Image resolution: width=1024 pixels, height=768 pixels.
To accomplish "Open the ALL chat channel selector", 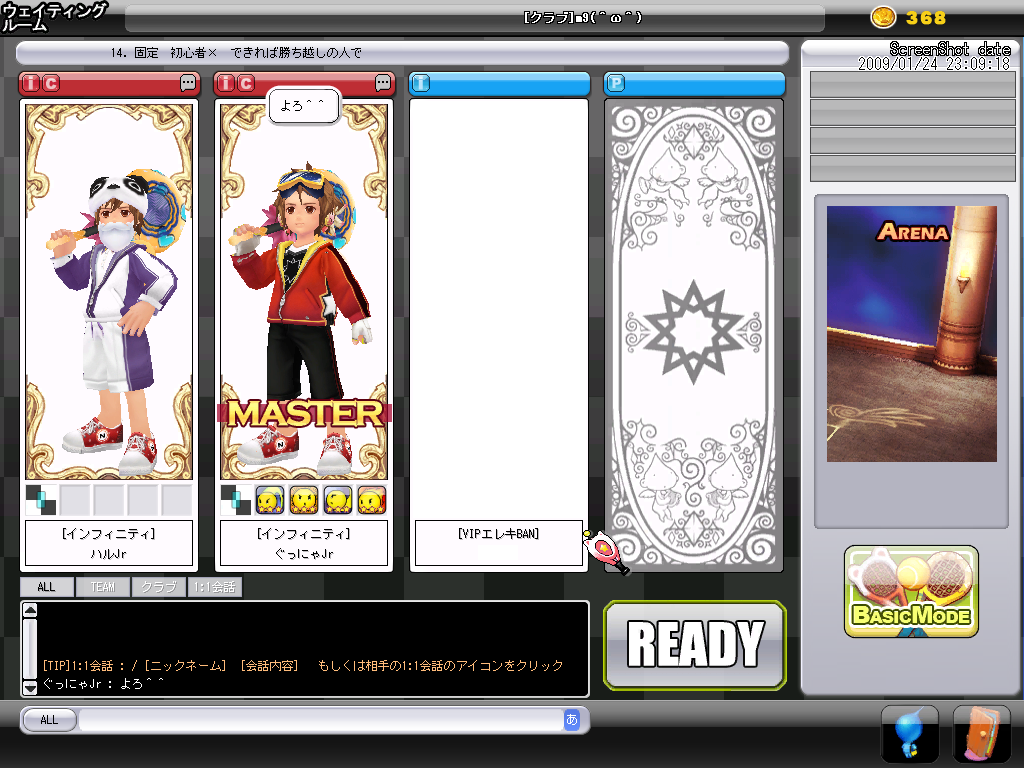I will click(x=49, y=720).
